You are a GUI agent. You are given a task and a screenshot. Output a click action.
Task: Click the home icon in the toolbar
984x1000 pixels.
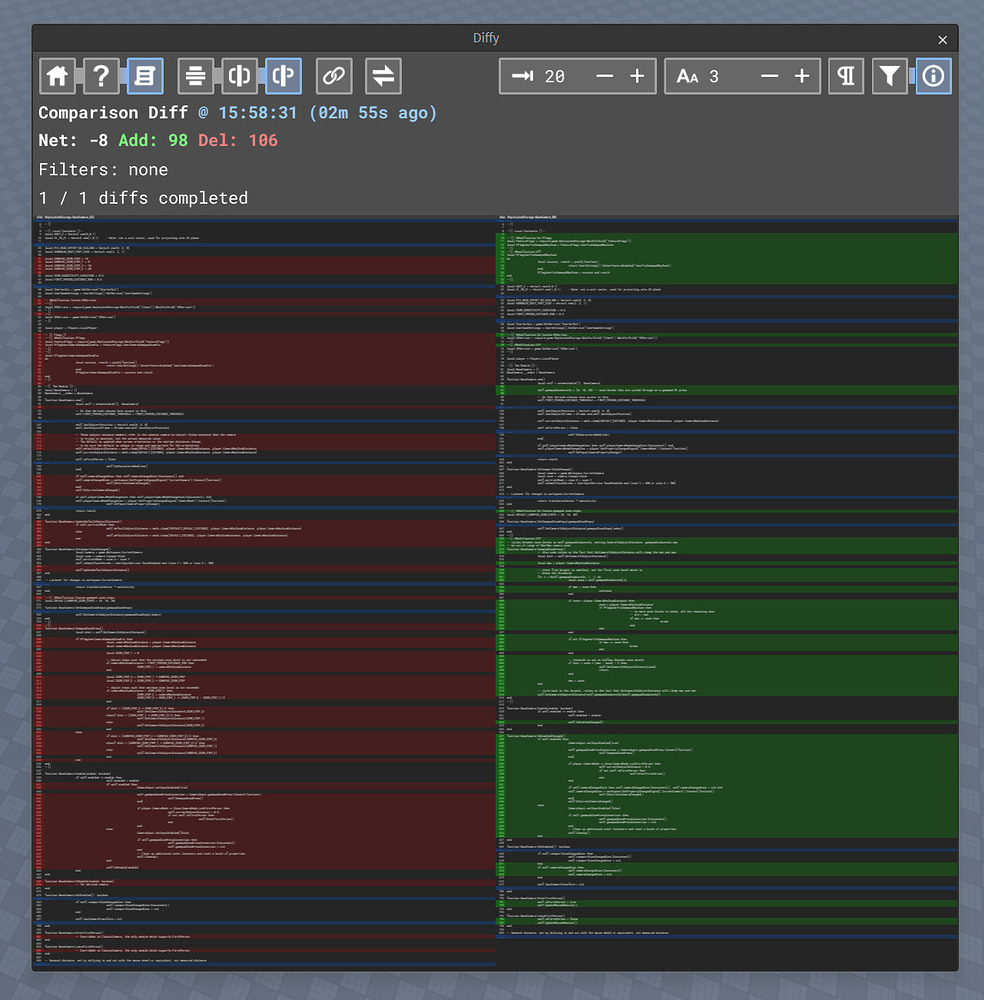tap(57, 76)
